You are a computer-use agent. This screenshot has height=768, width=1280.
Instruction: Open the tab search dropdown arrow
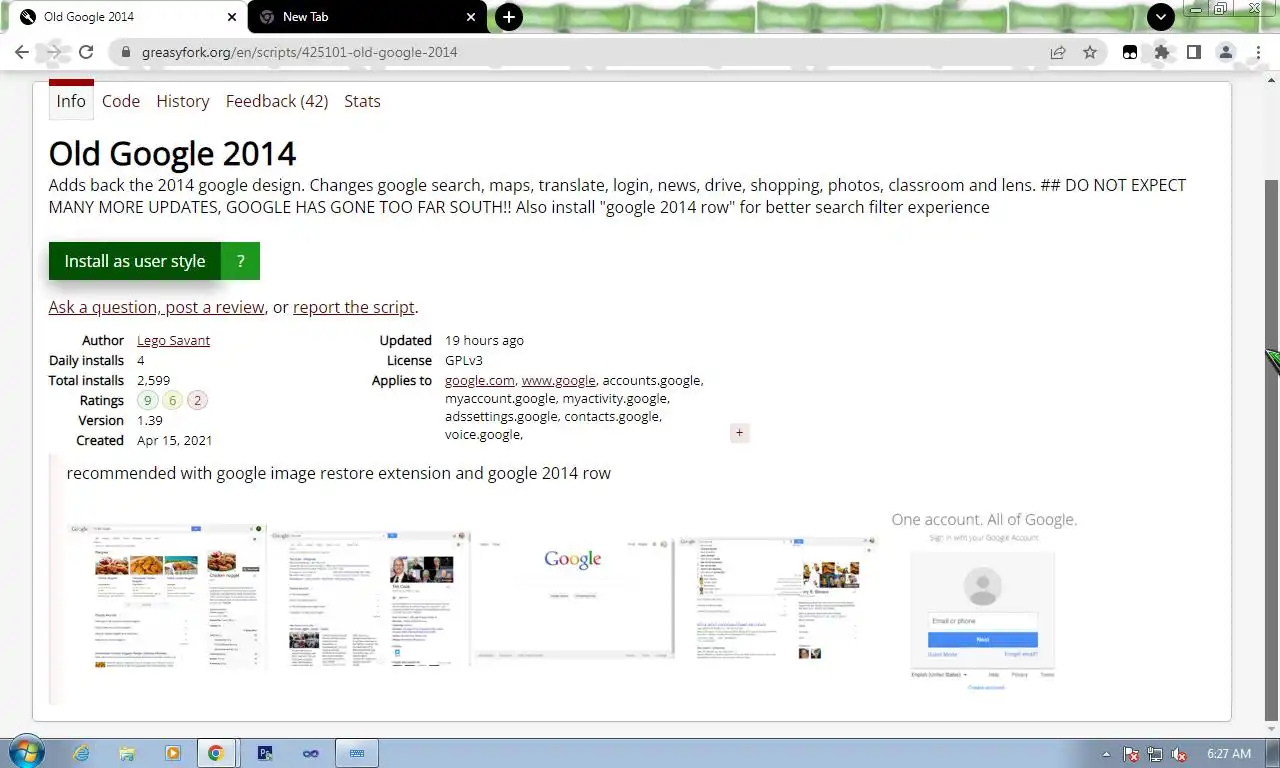pyautogui.click(x=1161, y=17)
